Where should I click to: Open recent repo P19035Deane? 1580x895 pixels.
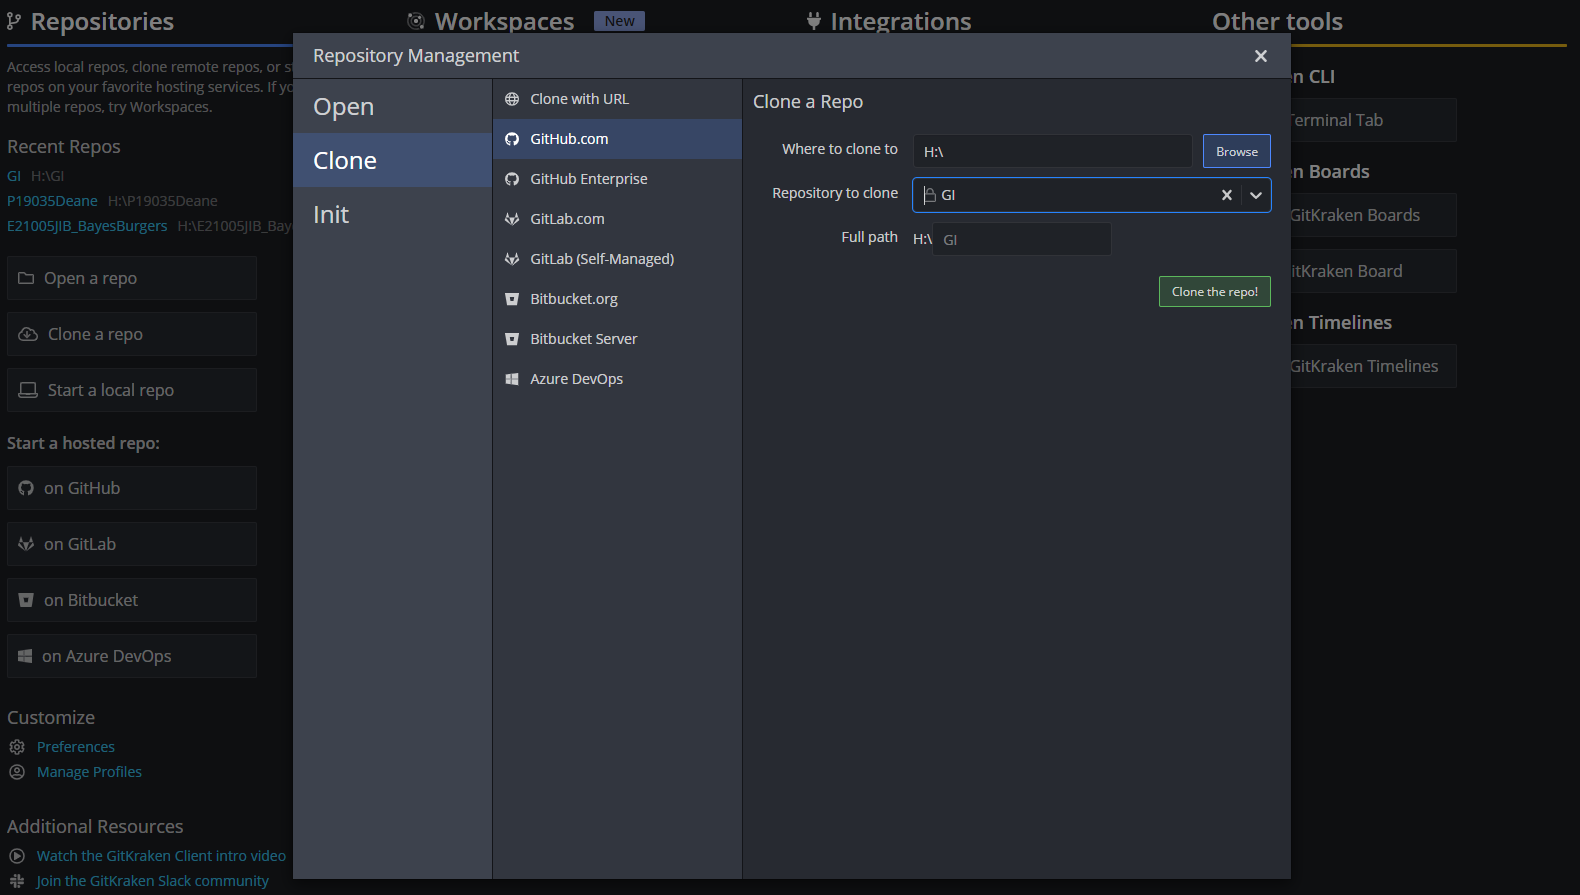tap(52, 201)
